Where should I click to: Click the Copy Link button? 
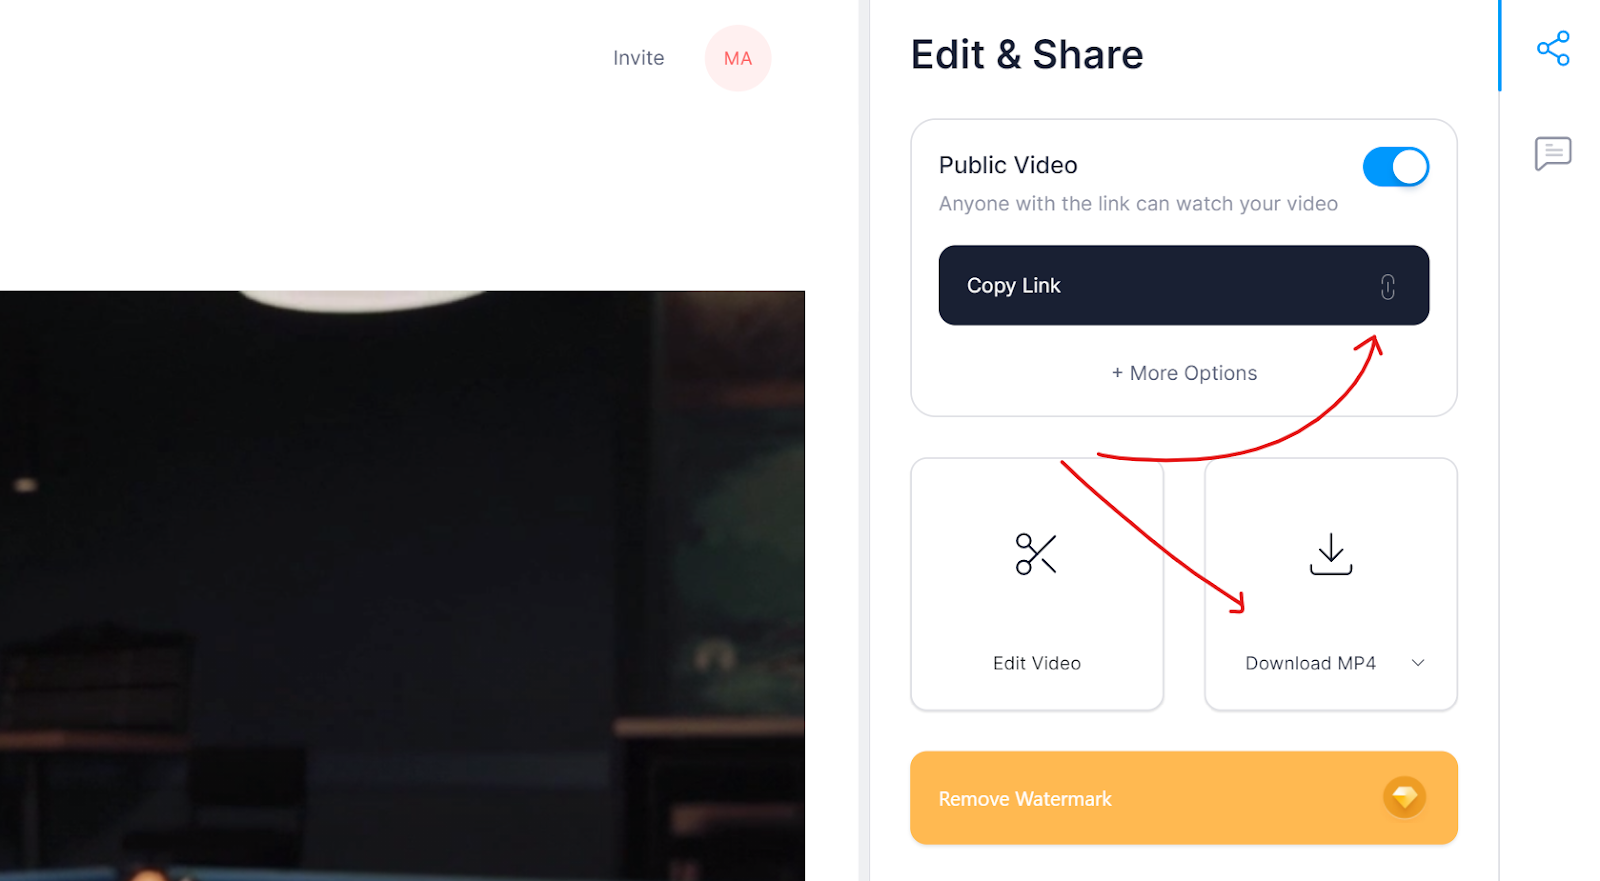pyautogui.click(x=1184, y=285)
